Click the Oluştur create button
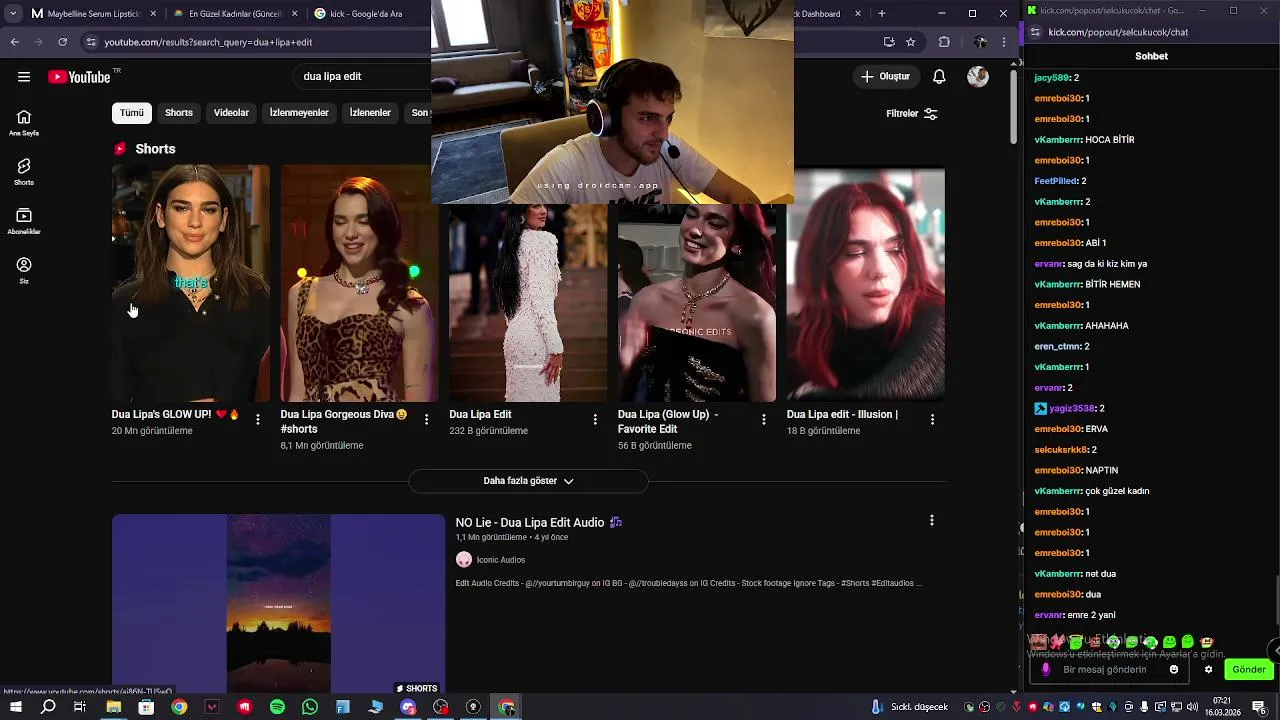This screenshot has width=1280, height=720. [885, 77]
